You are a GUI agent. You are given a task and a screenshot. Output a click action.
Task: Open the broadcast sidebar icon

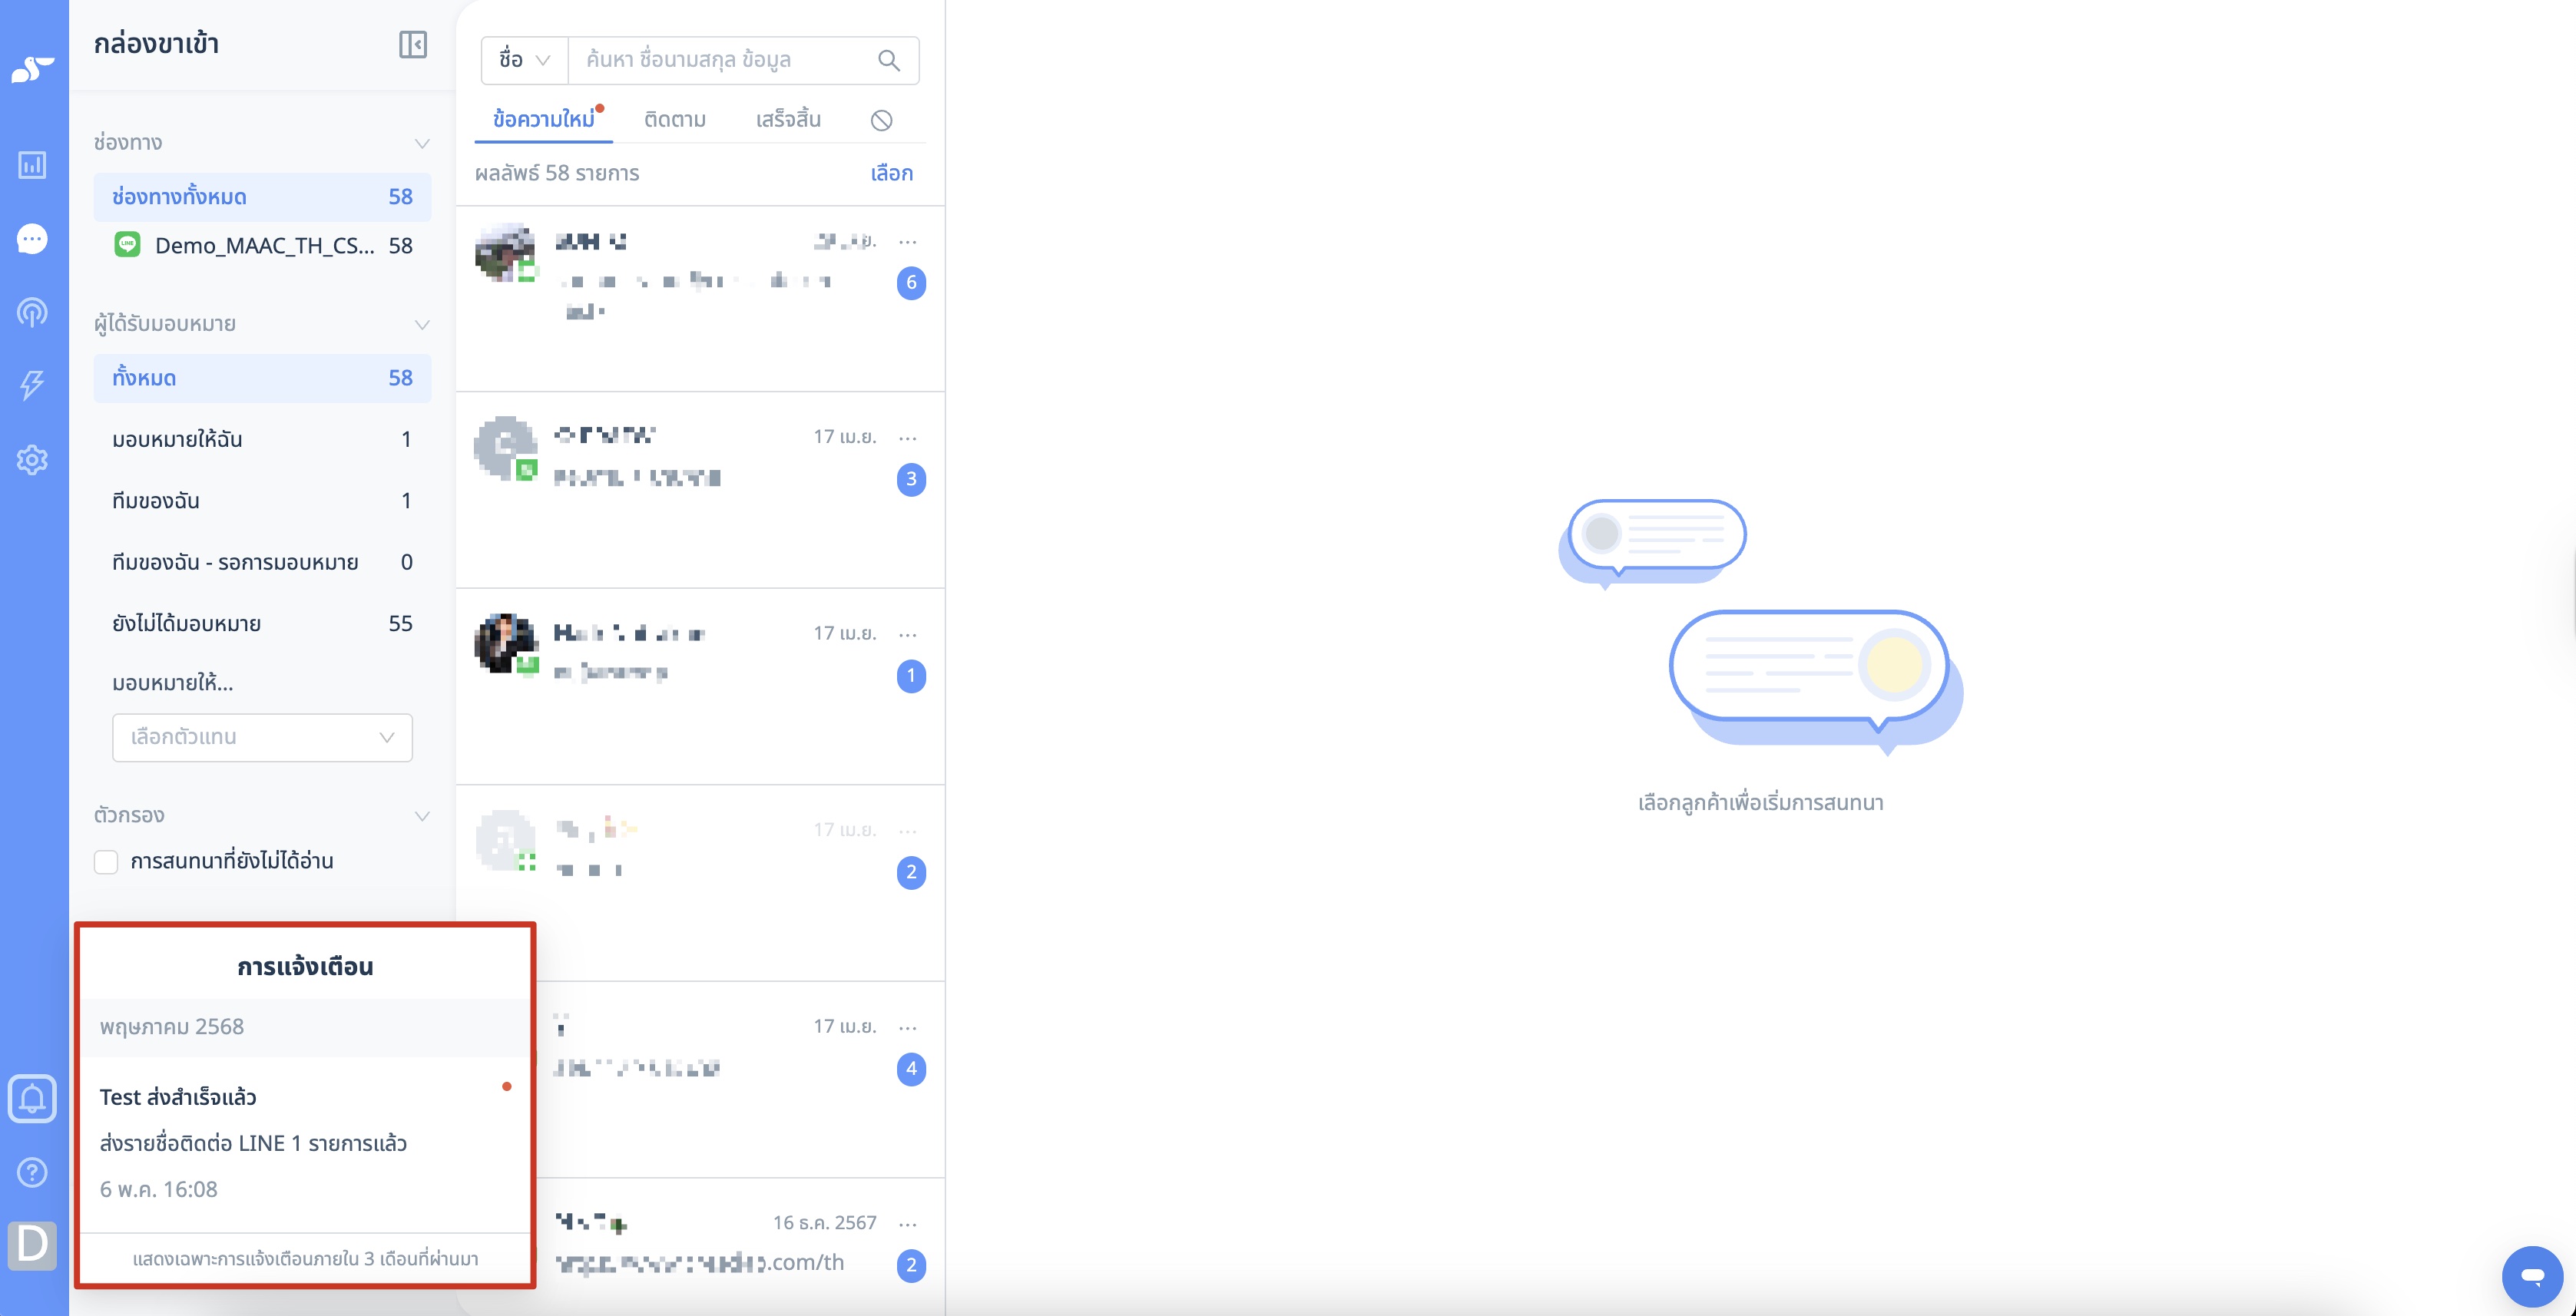point(32,312)
